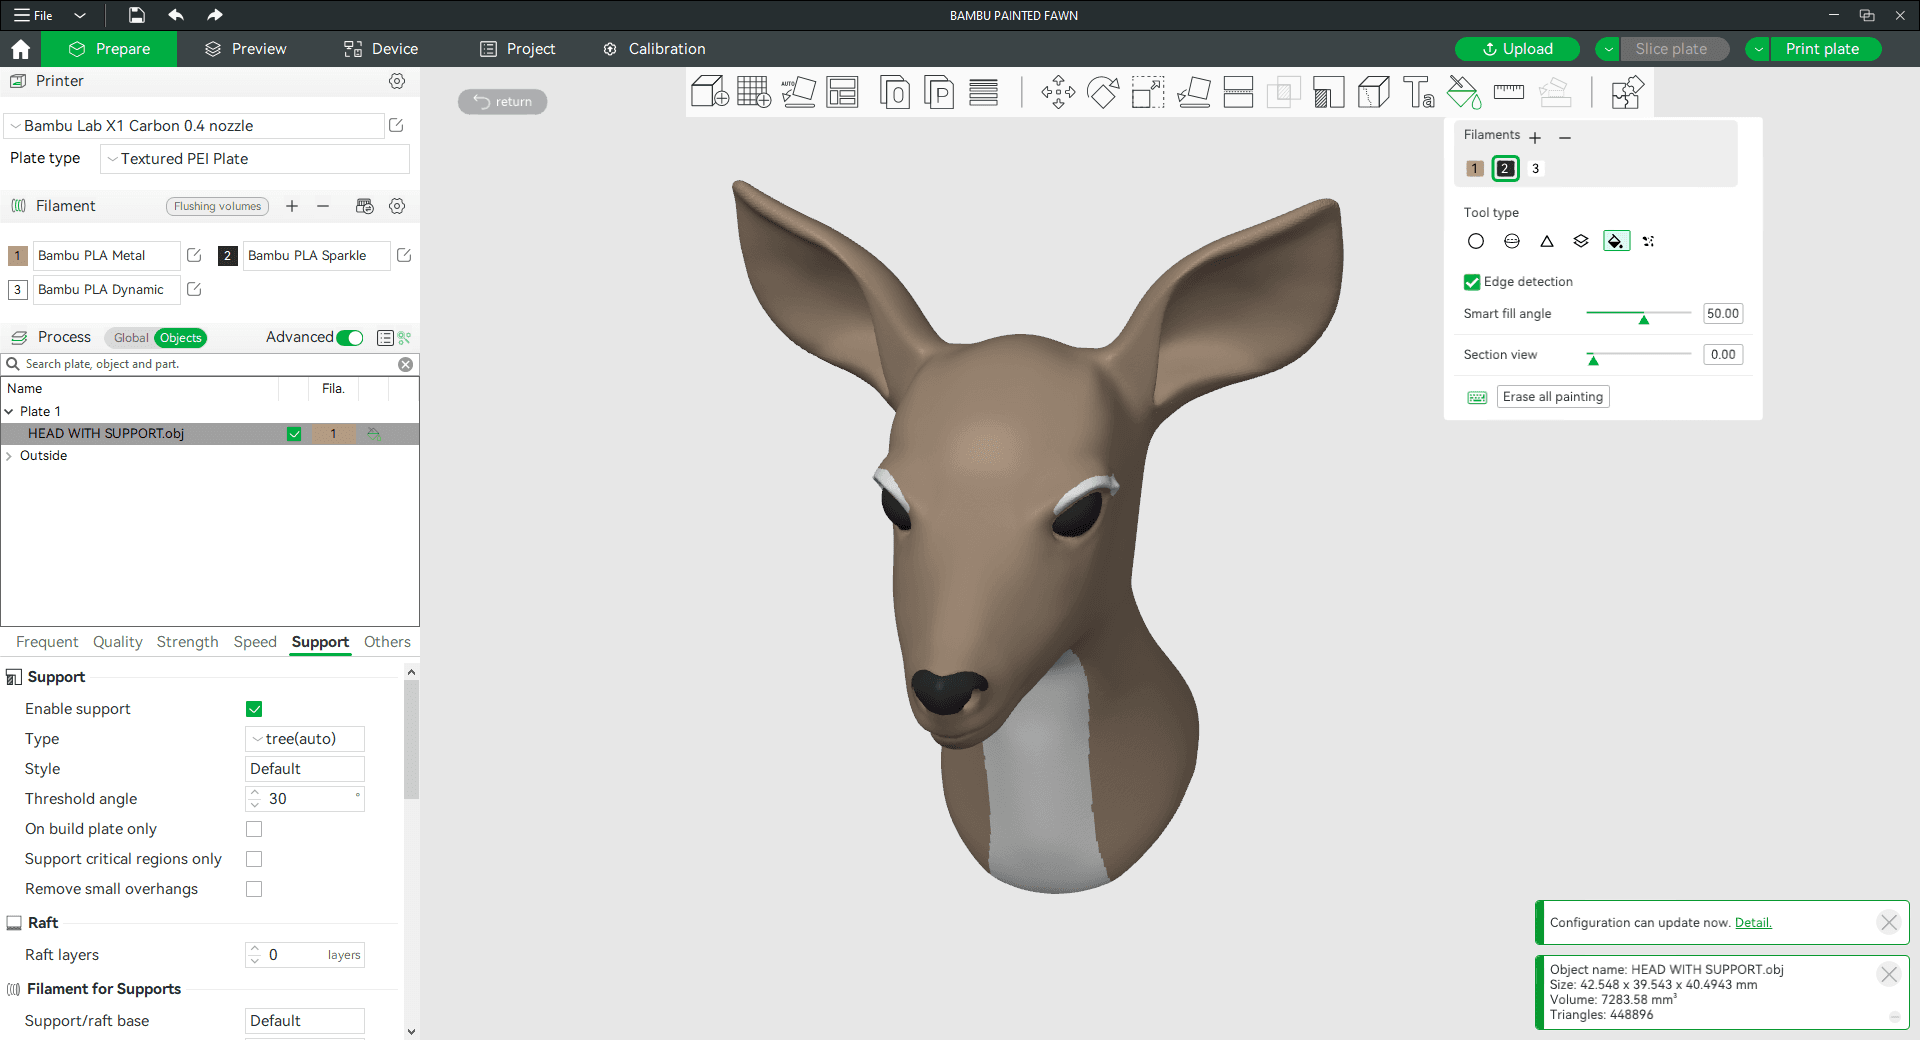Open printer settings gear icon

click(x=397, y=81)
